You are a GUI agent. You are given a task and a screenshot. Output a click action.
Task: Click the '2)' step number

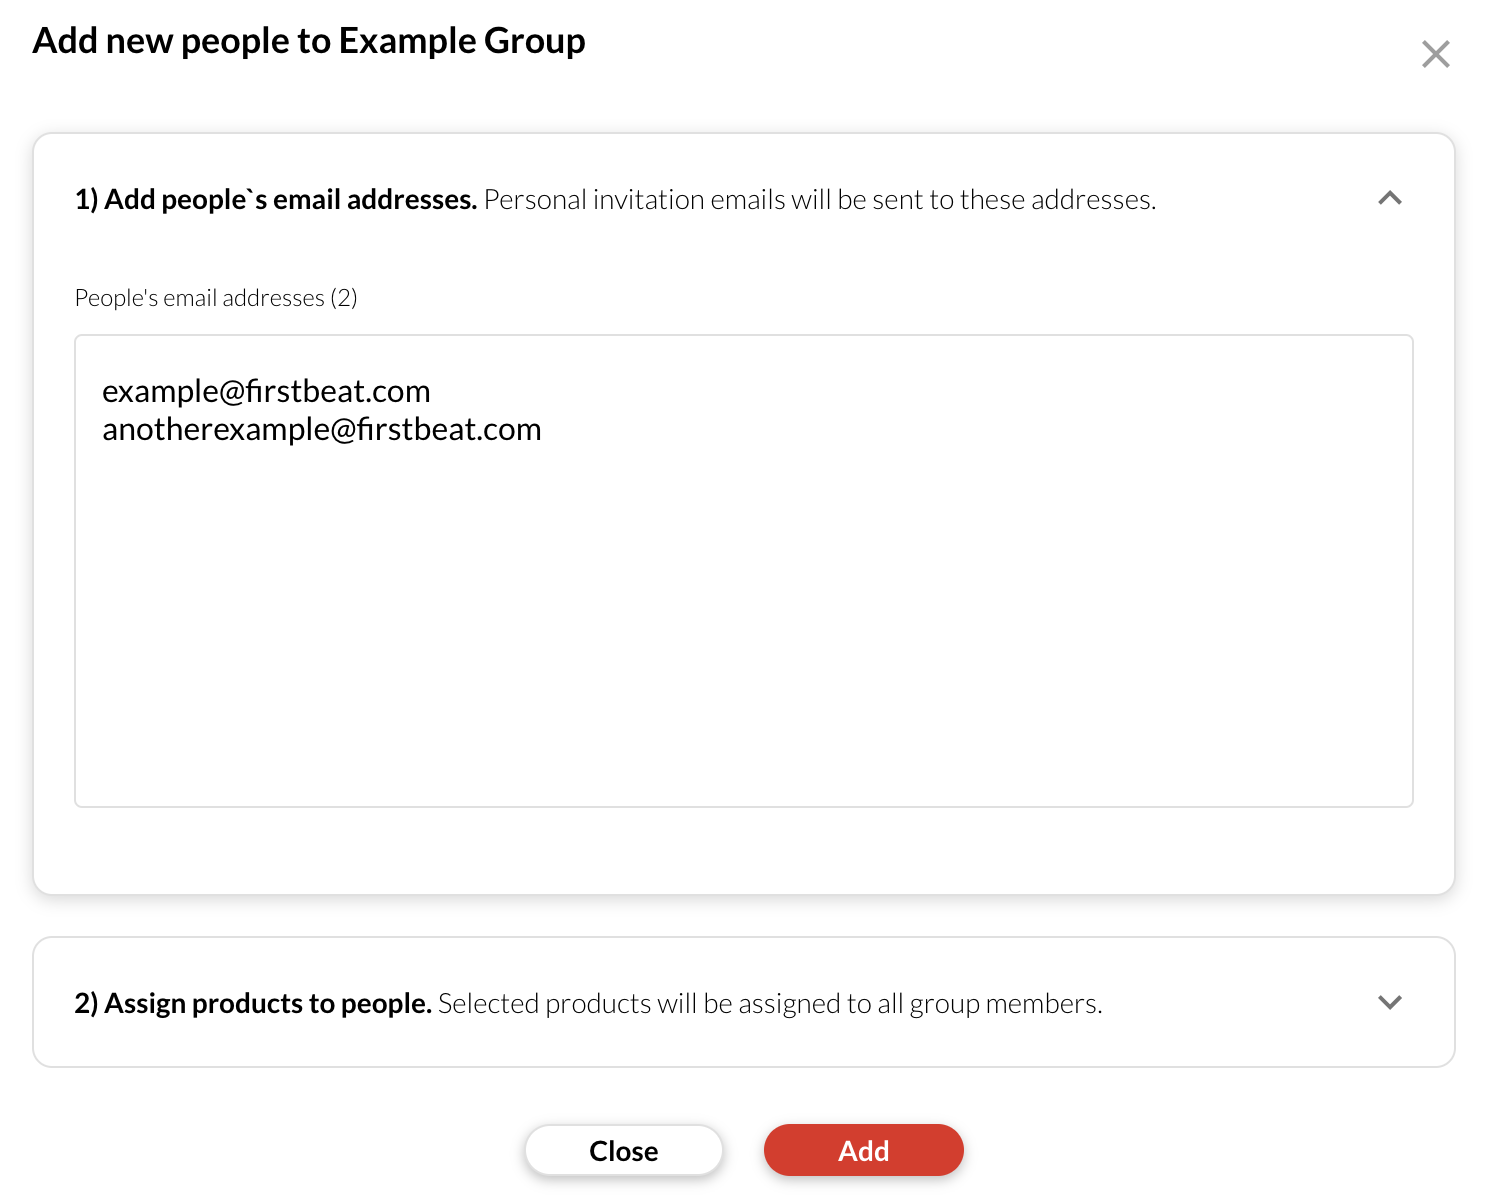click(86, 1003)
